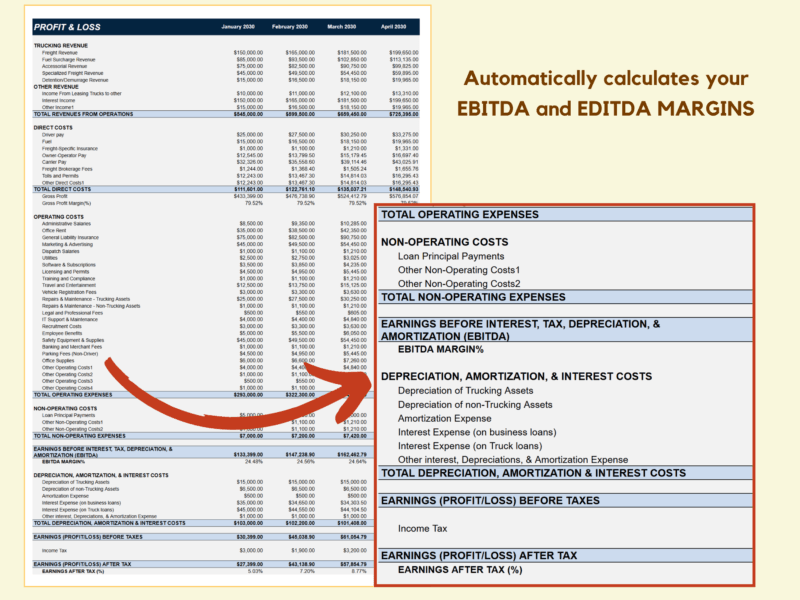Click the EBITDA and EDITDA MARGINS headline
Screen dimensions: 800x600
606,109
